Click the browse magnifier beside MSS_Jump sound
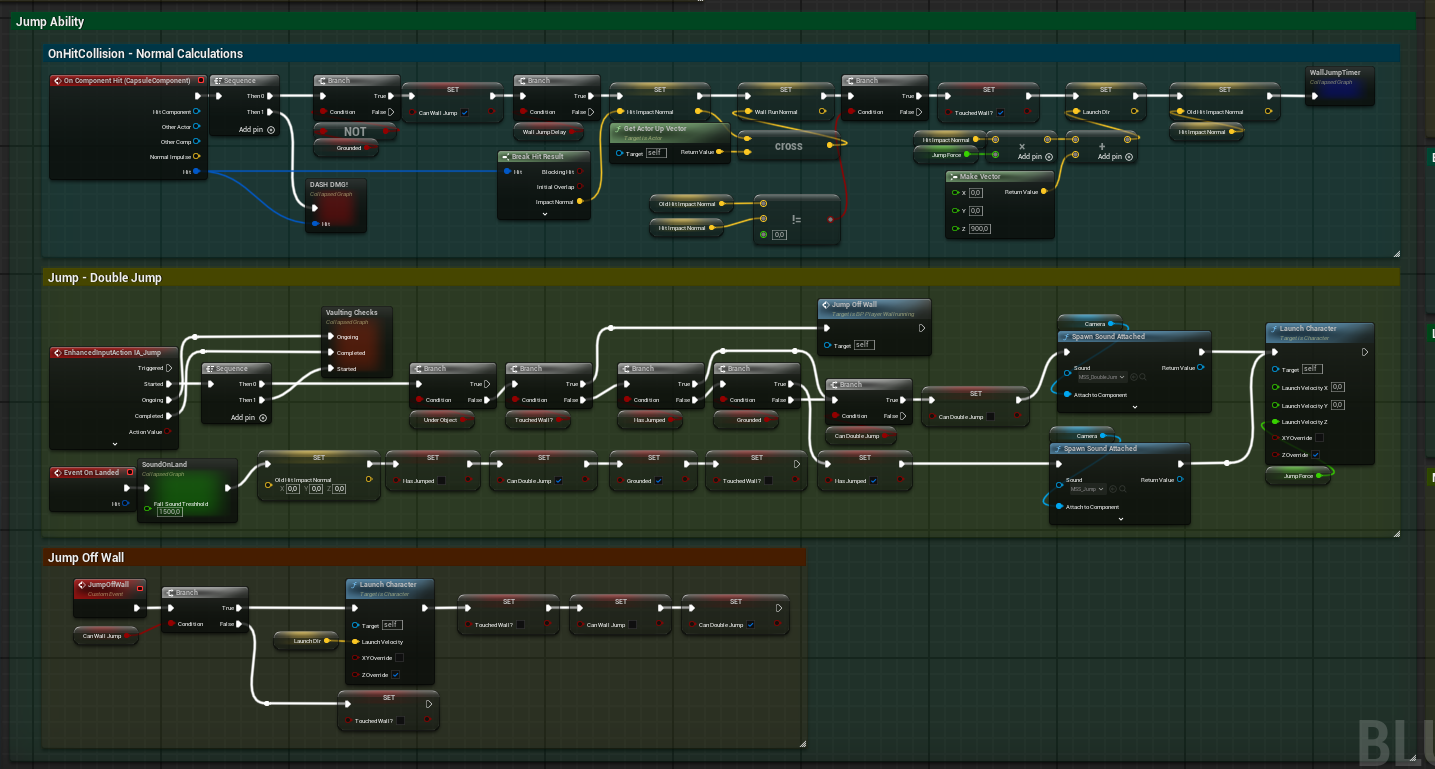Screen dimensions: 1435x769 click(1122, 489)
